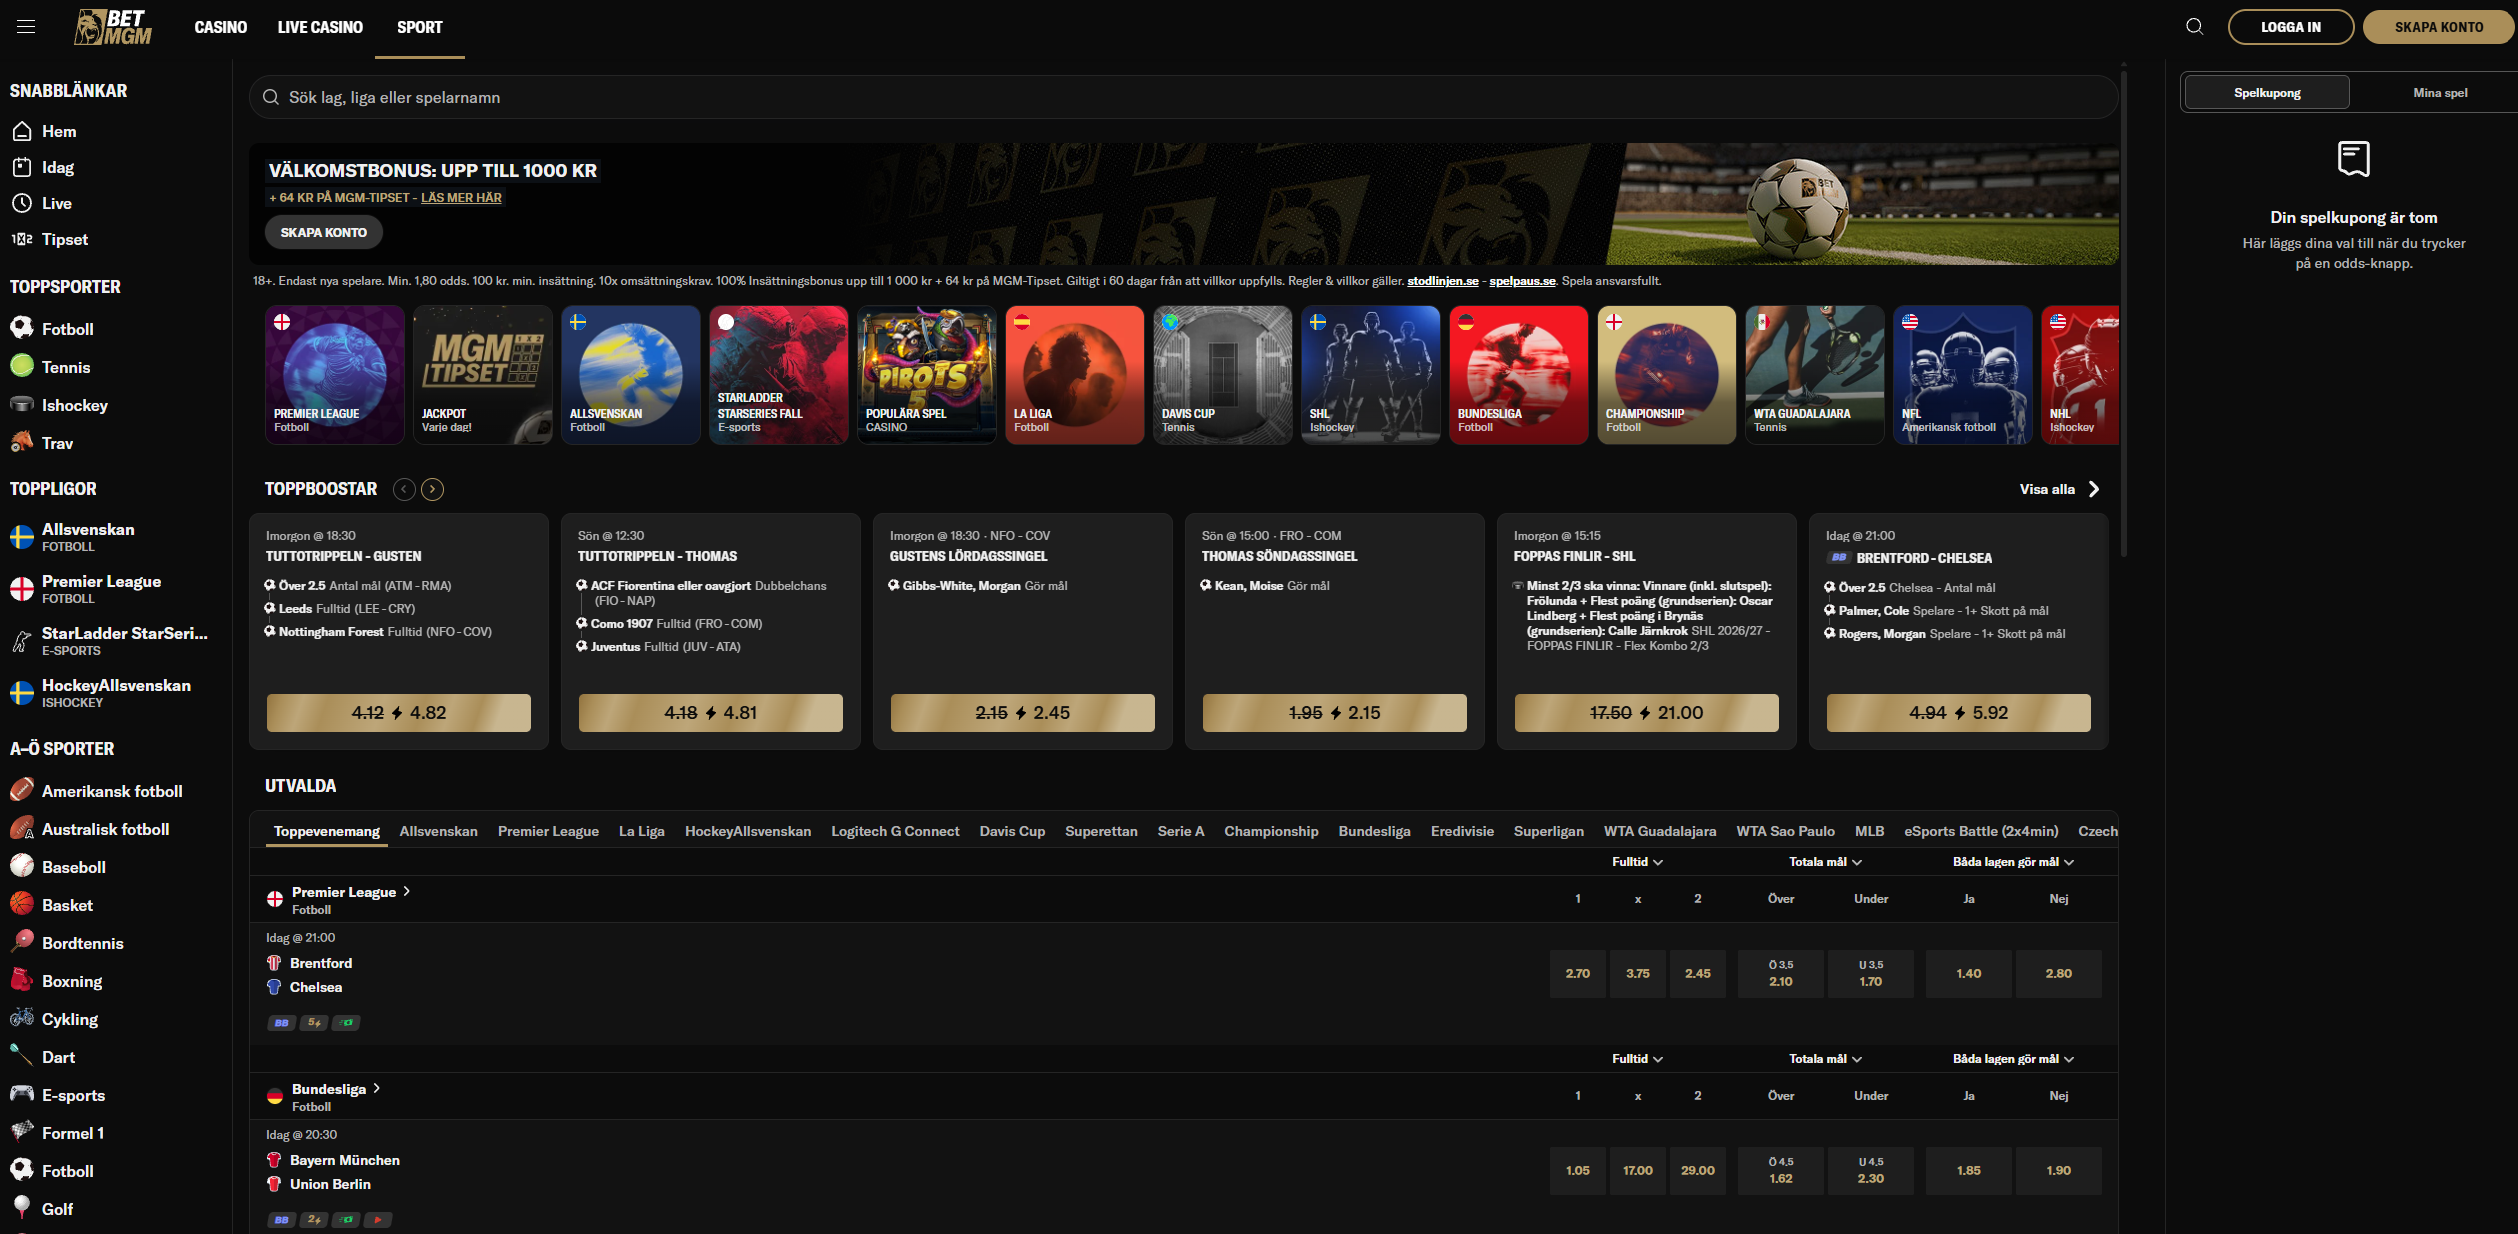Open spelpaus.se link

point(1522,281)
